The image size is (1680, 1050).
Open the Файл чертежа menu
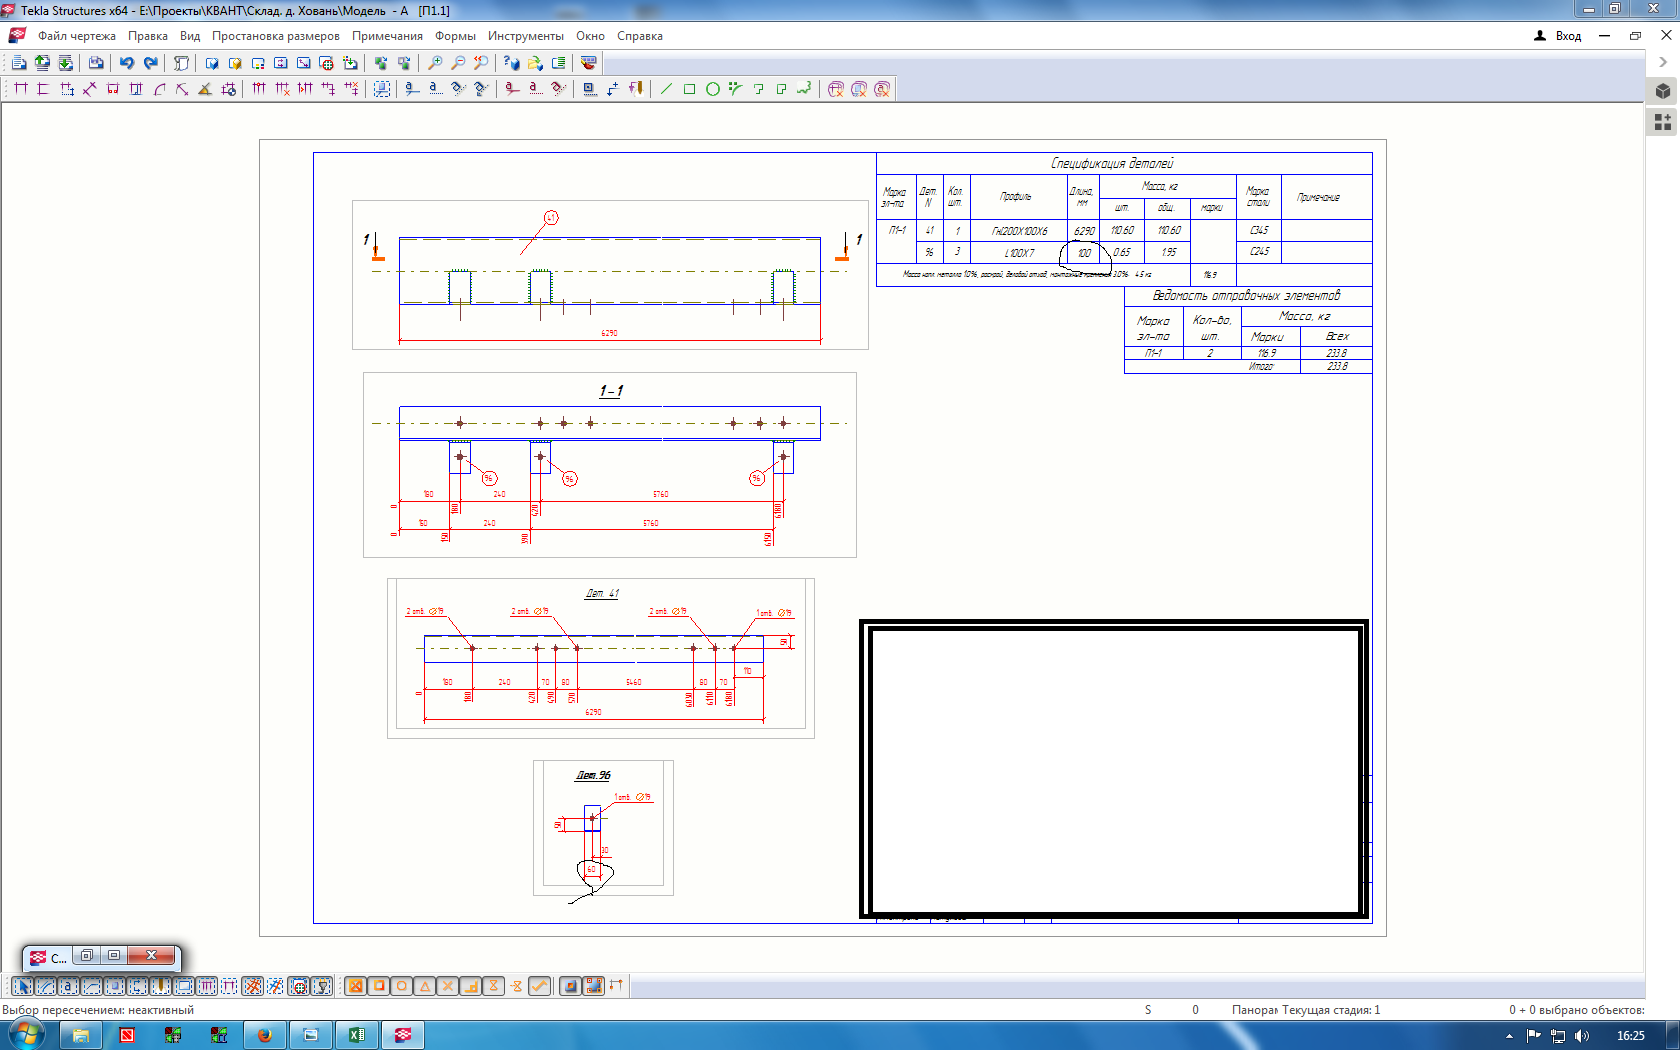click(77, 36)
